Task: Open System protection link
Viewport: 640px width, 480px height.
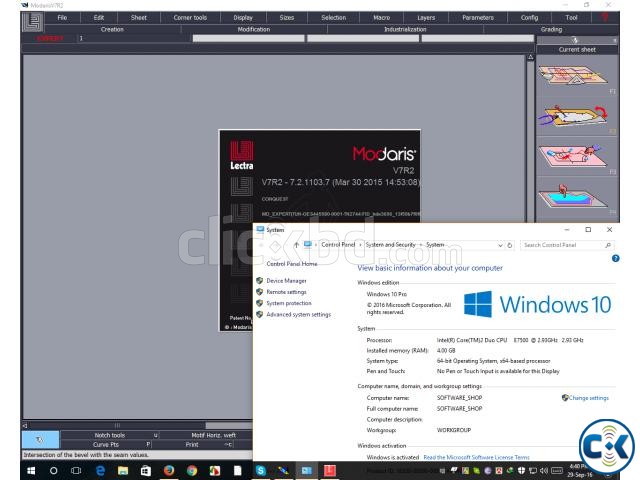Action: (289, 303)
